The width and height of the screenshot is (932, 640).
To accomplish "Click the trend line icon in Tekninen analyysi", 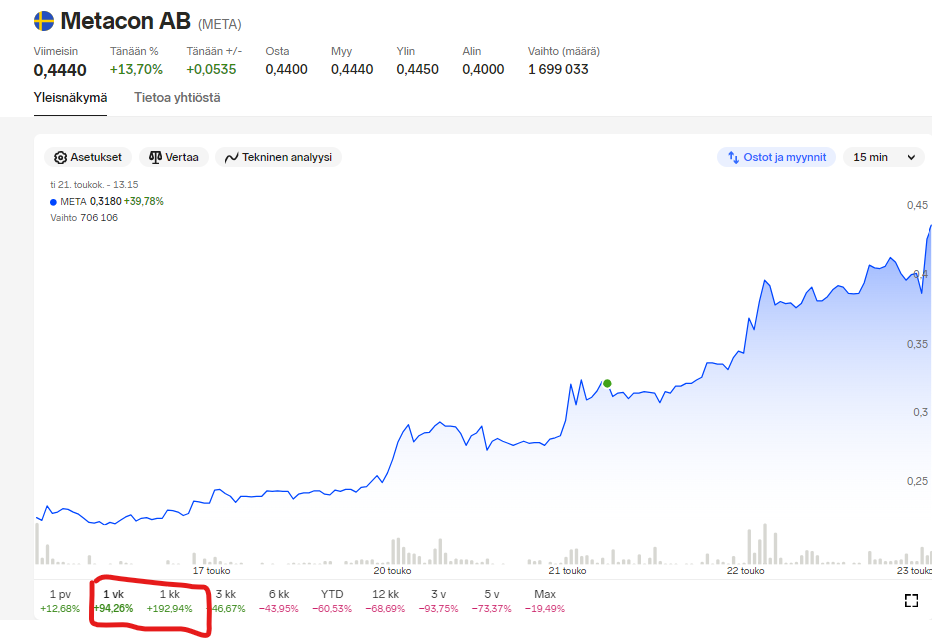I will pyautogui.click(x=231, y=158).
